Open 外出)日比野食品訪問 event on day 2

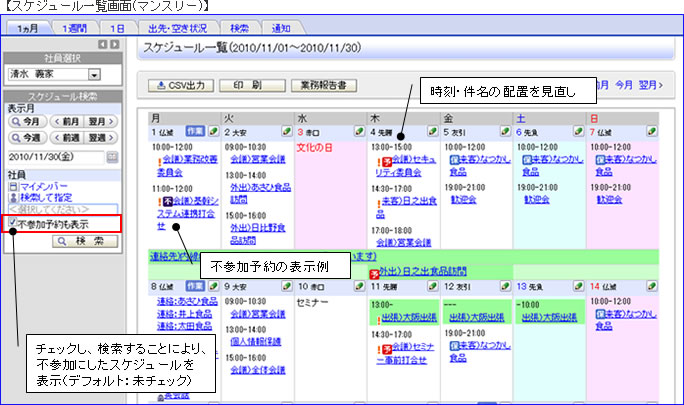tap(258, 234)
